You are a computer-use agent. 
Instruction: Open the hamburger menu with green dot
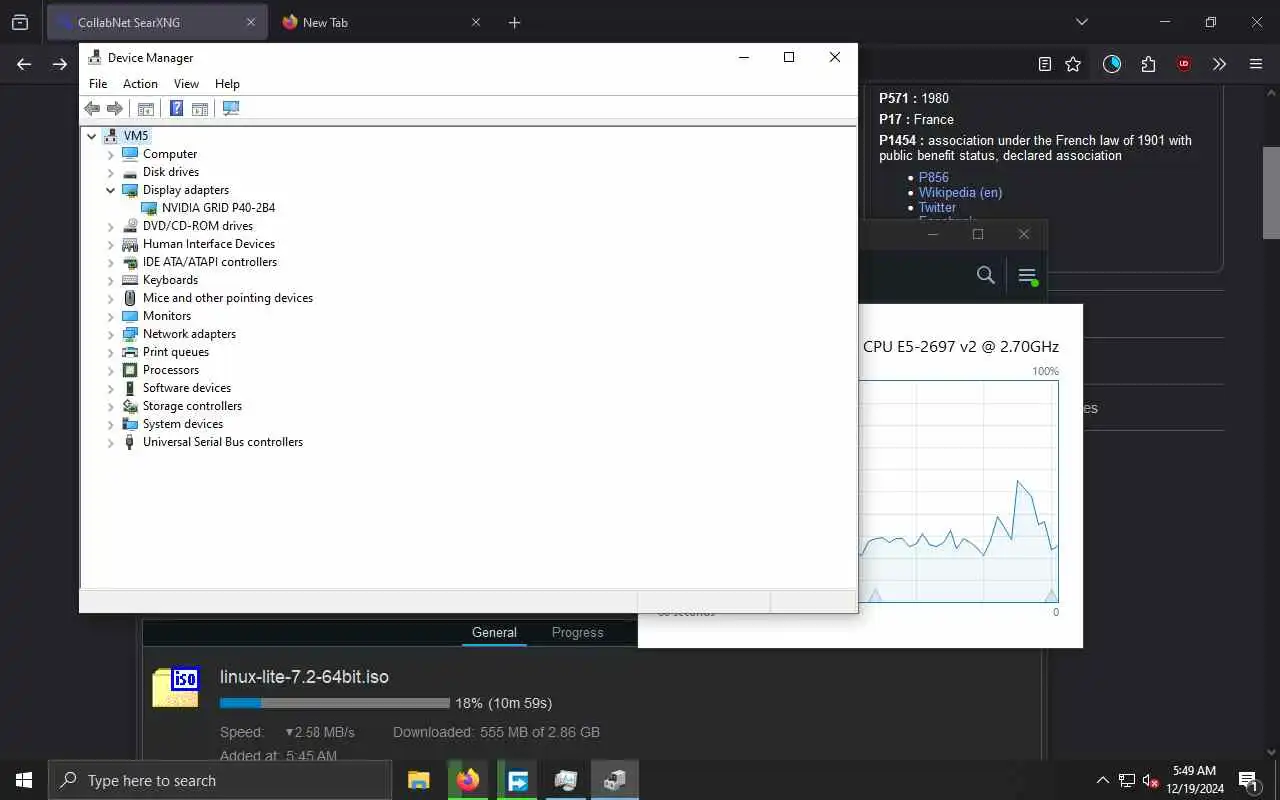point(1026,275)
